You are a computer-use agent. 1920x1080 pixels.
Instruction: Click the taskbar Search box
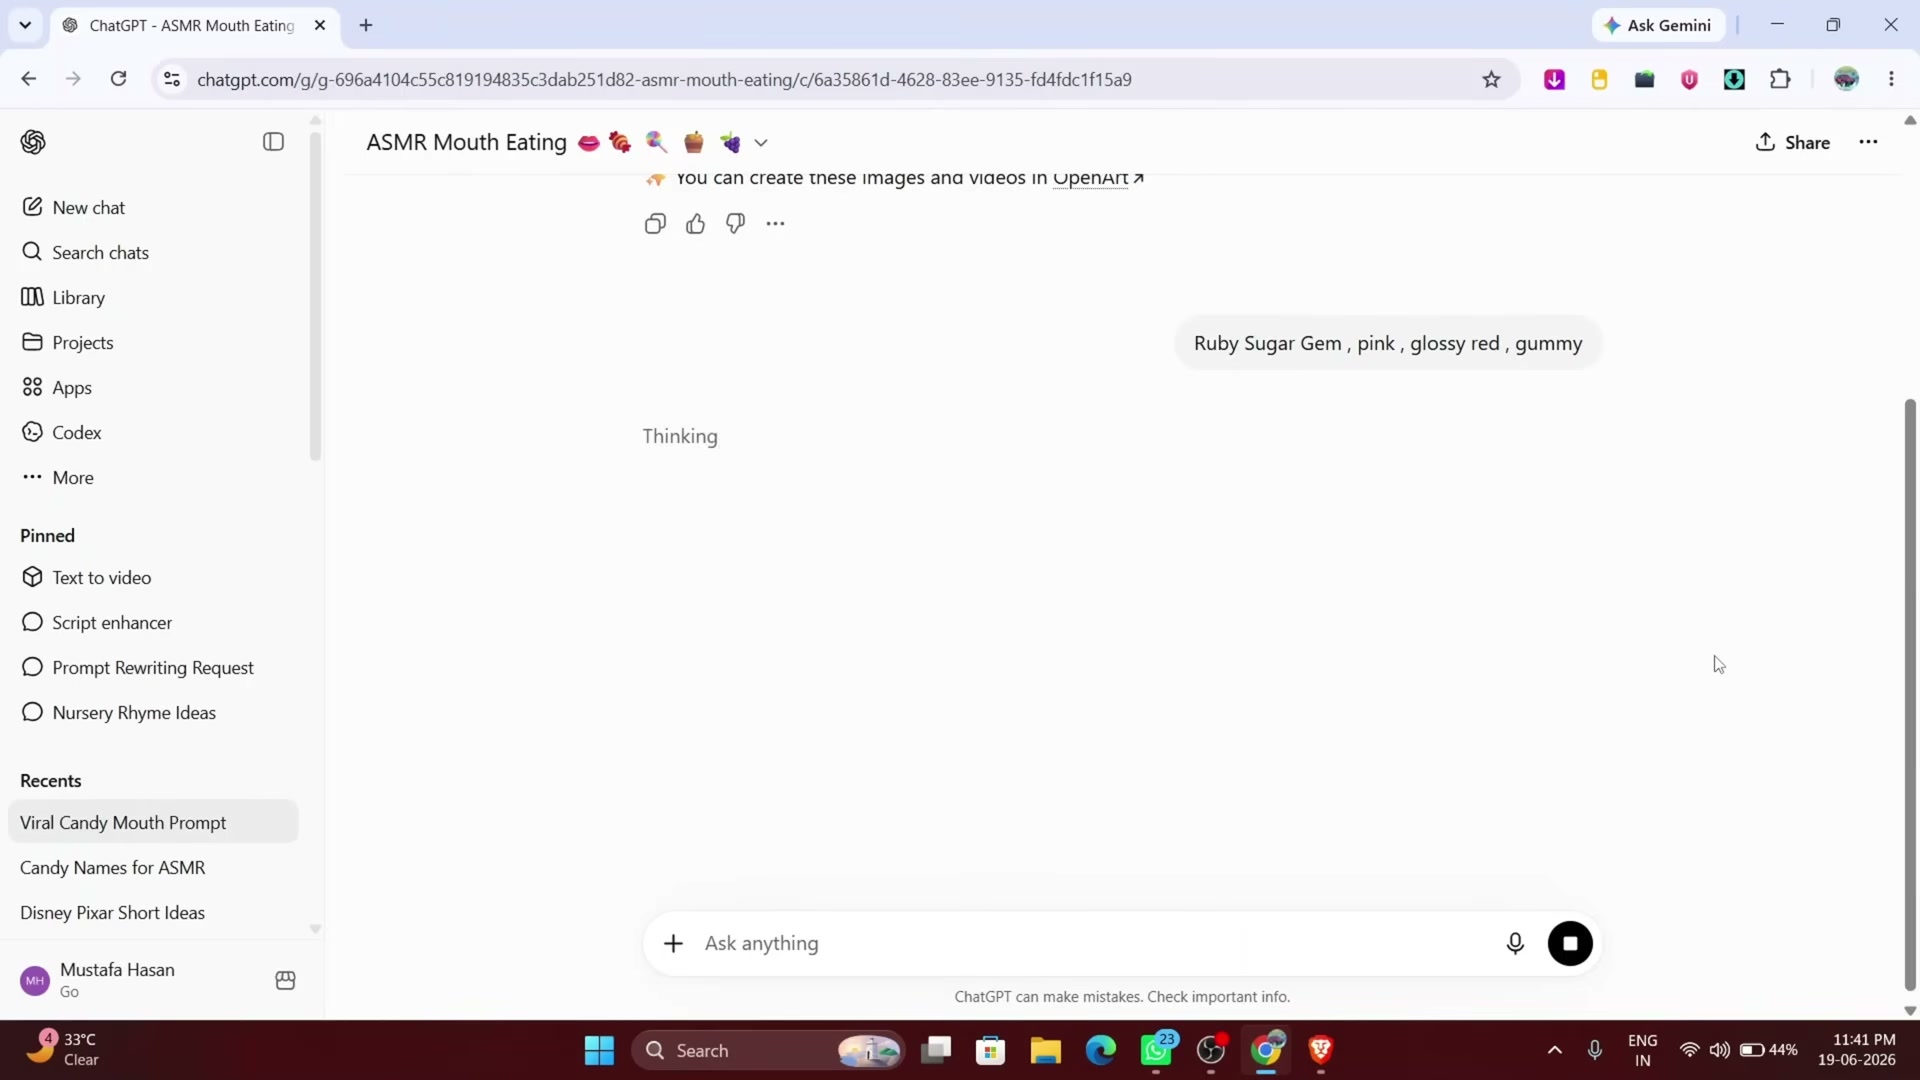pos(768,1051)
